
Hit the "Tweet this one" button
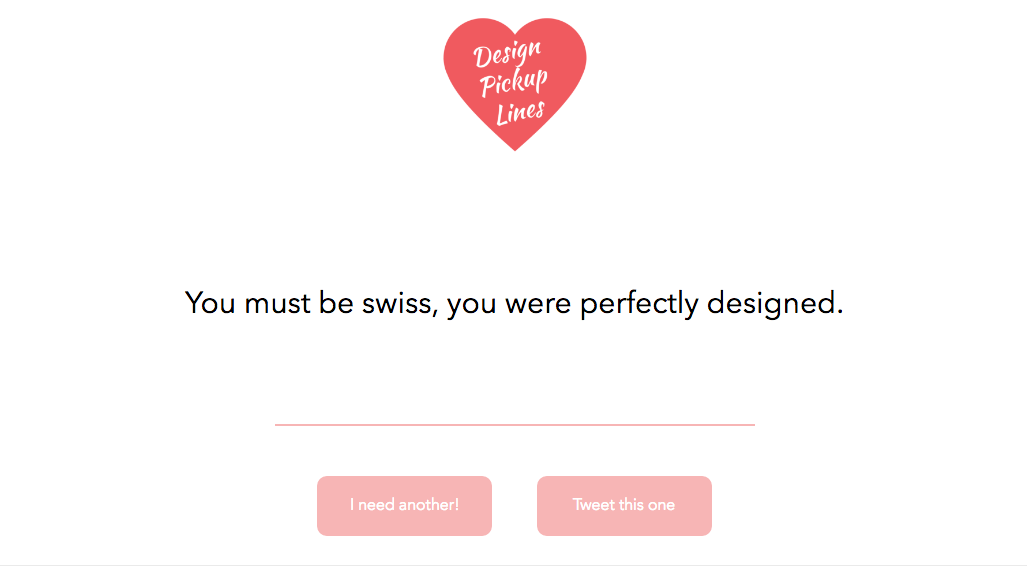point(624,505)
